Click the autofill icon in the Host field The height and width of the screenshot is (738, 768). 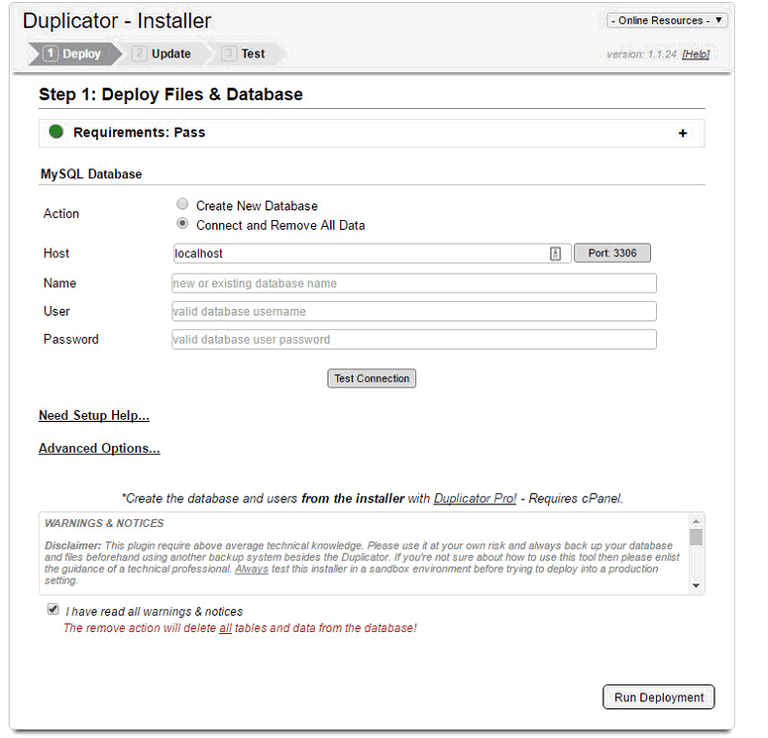point(555,254)
